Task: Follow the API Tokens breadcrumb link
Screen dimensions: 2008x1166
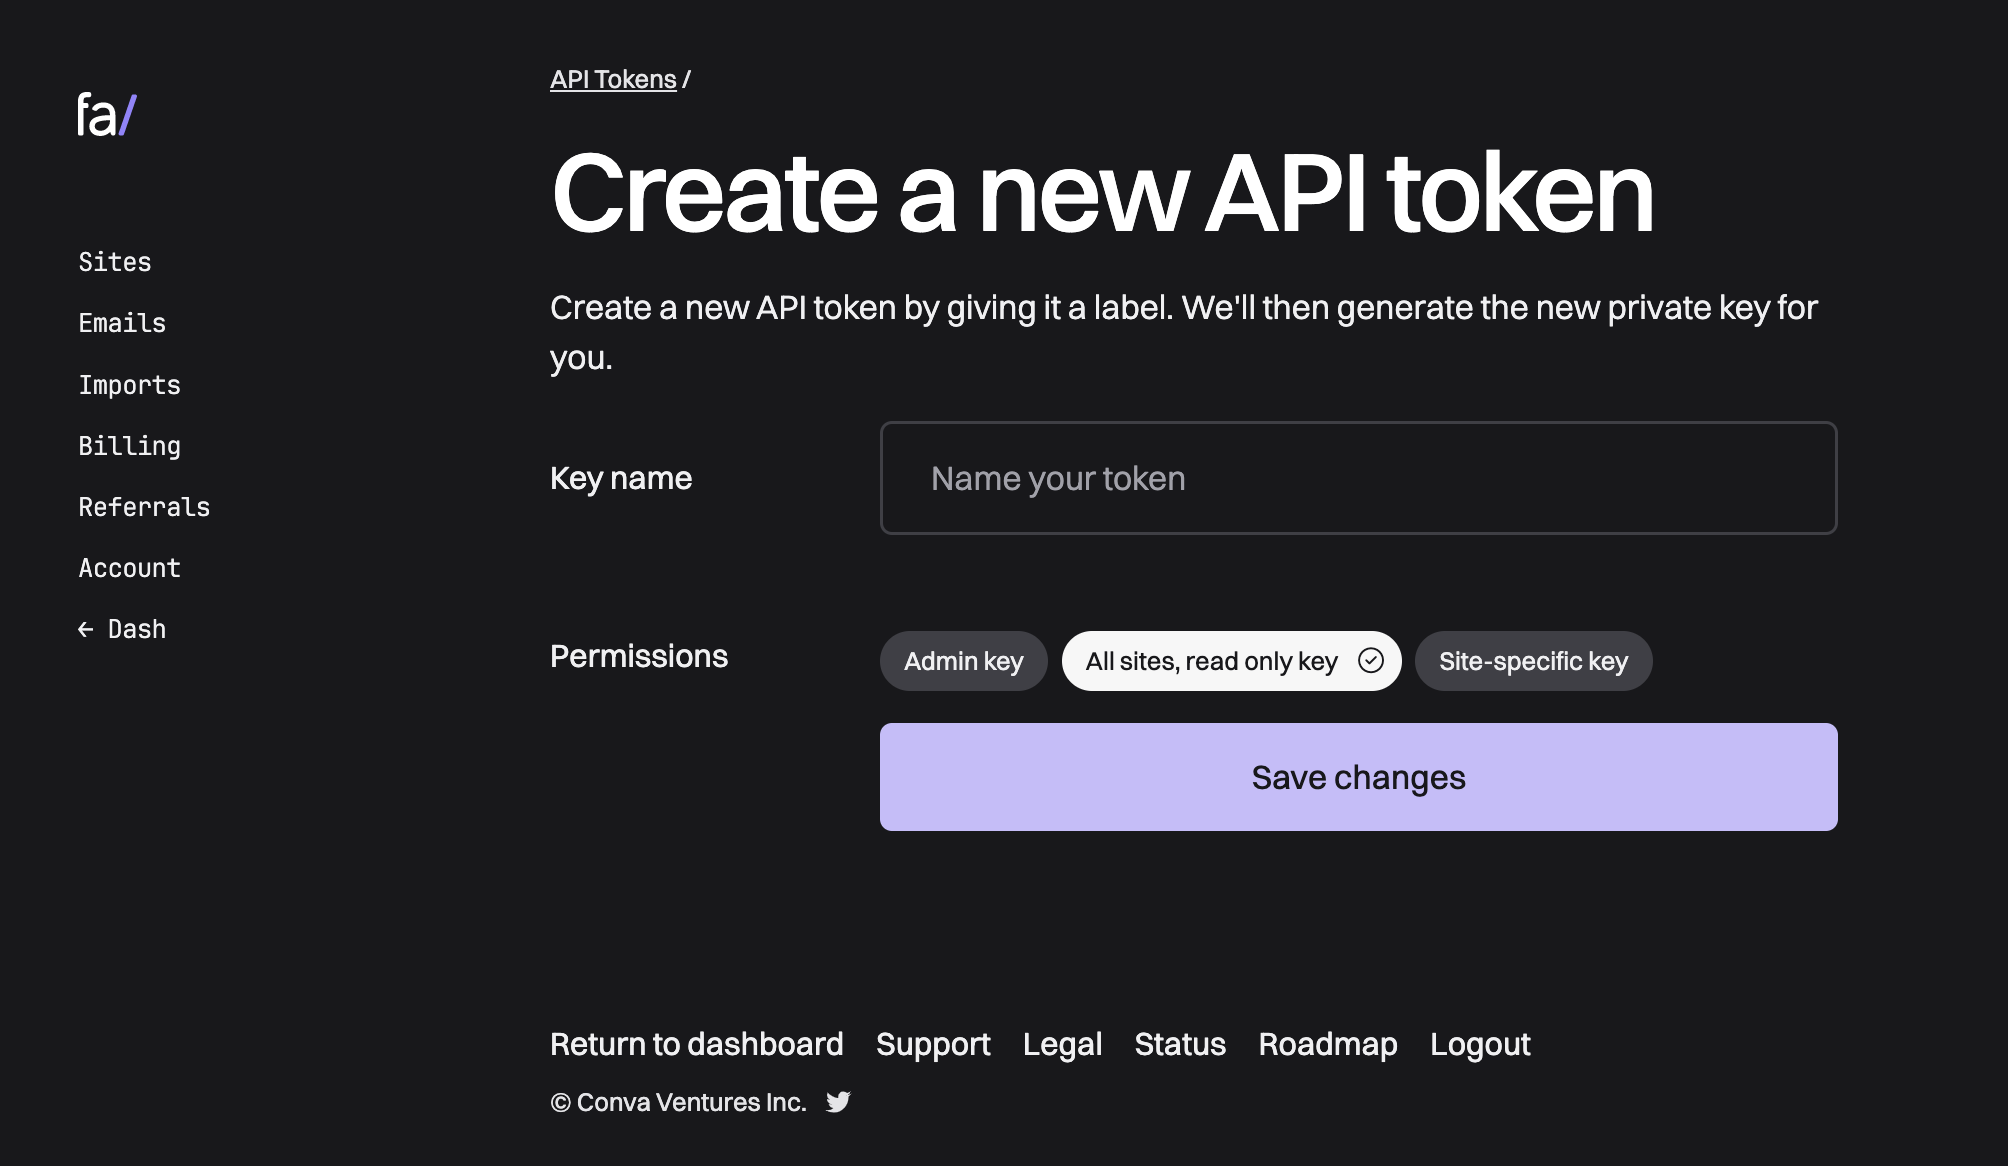Action: (x=613, y=79)
